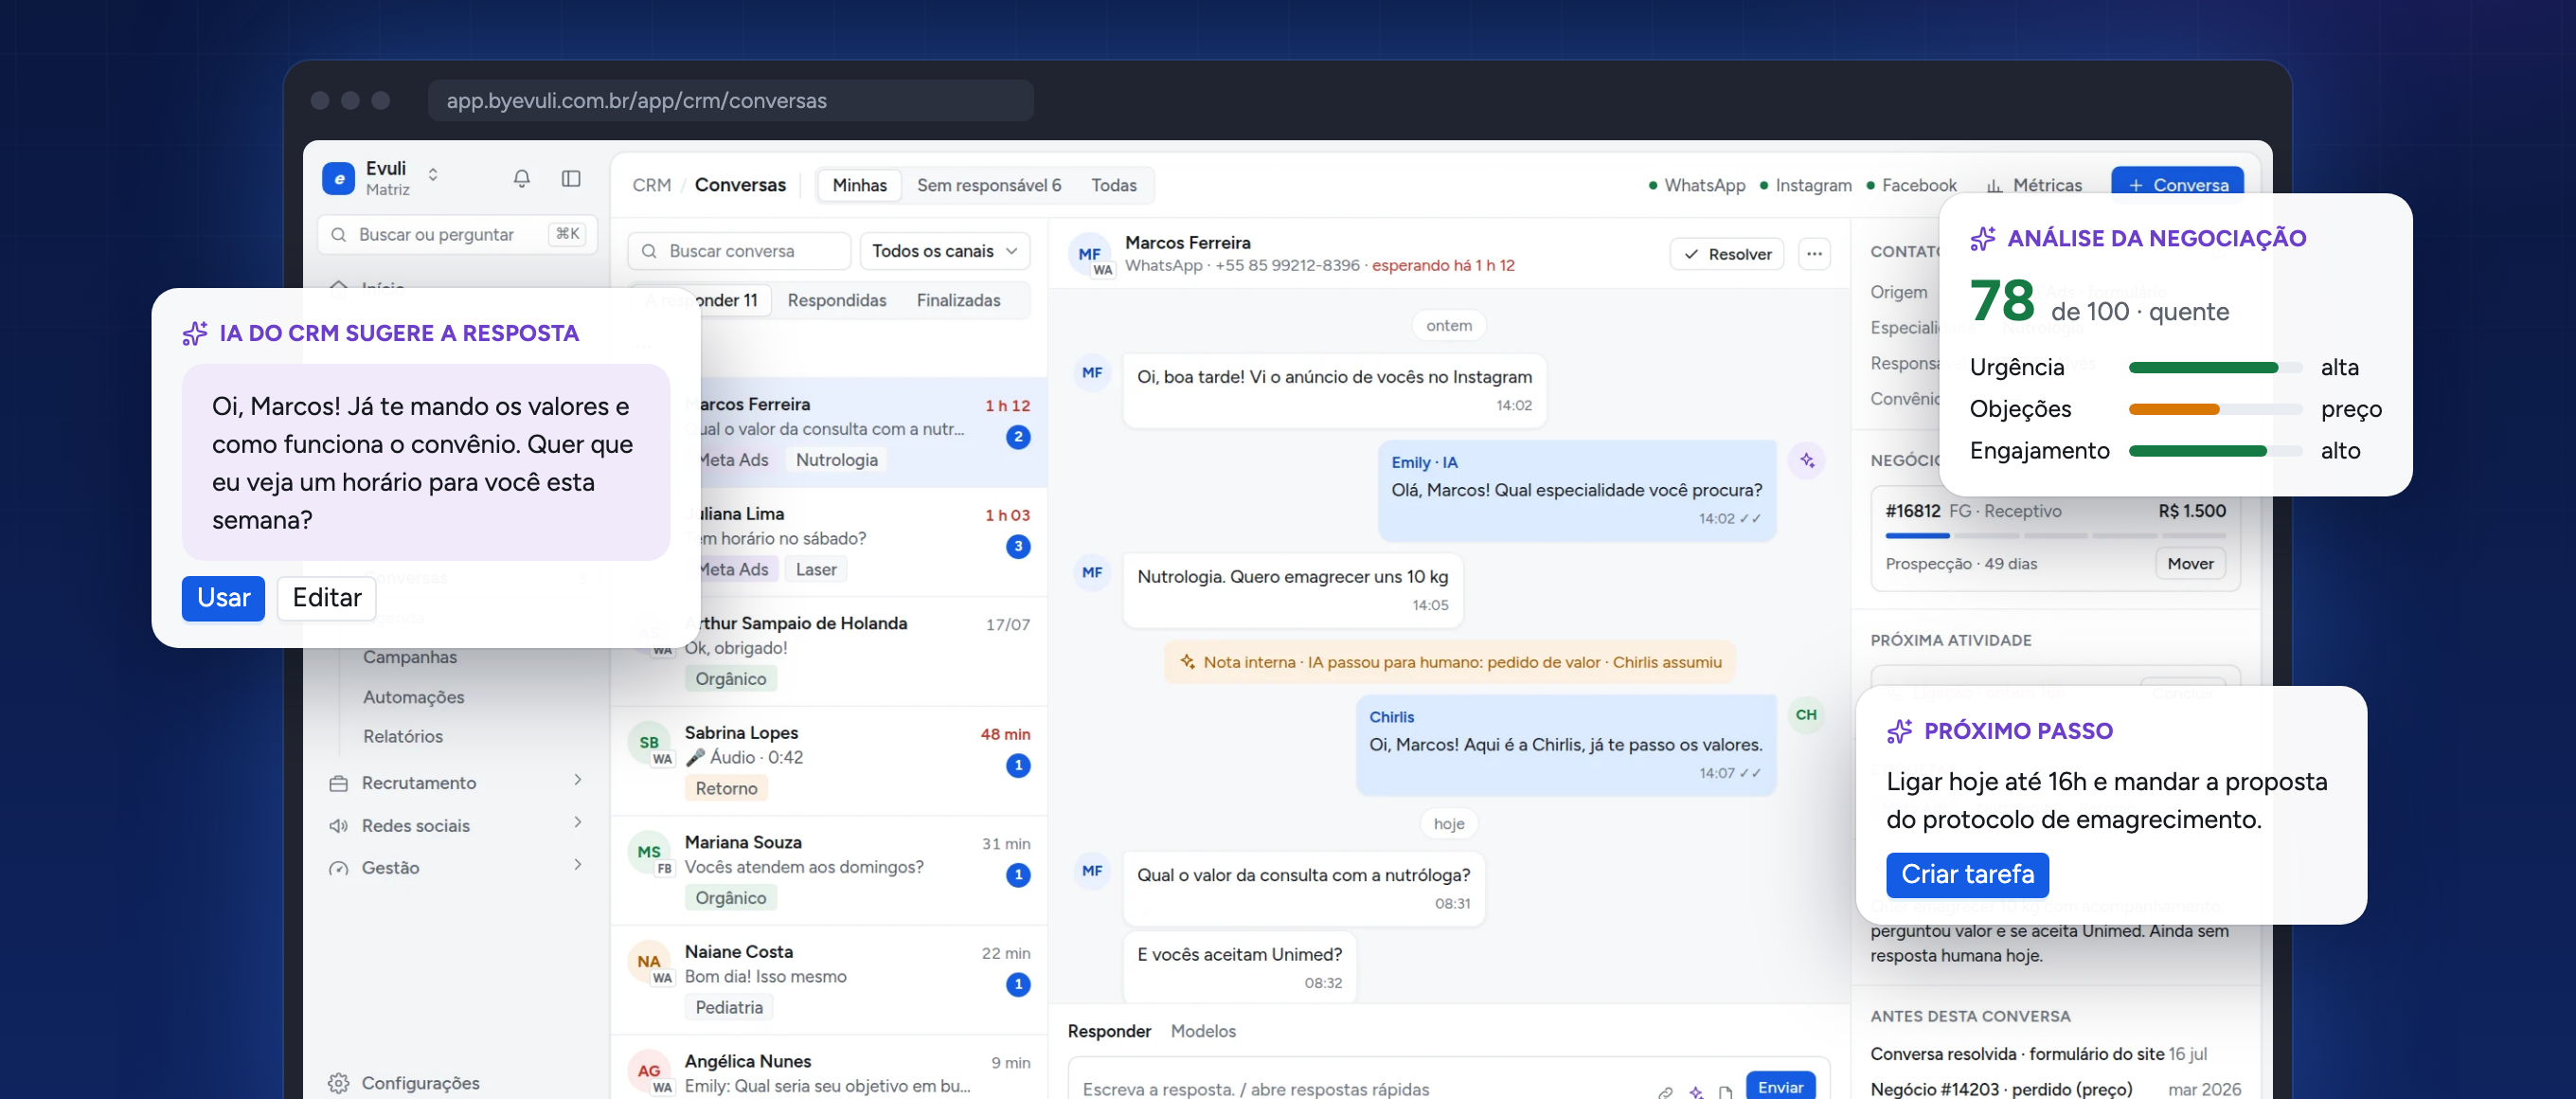This screenshot has height=1099, width=2576.
Task: Open the notifications bell
Action: pyautogui.click(x=521, y=178)
